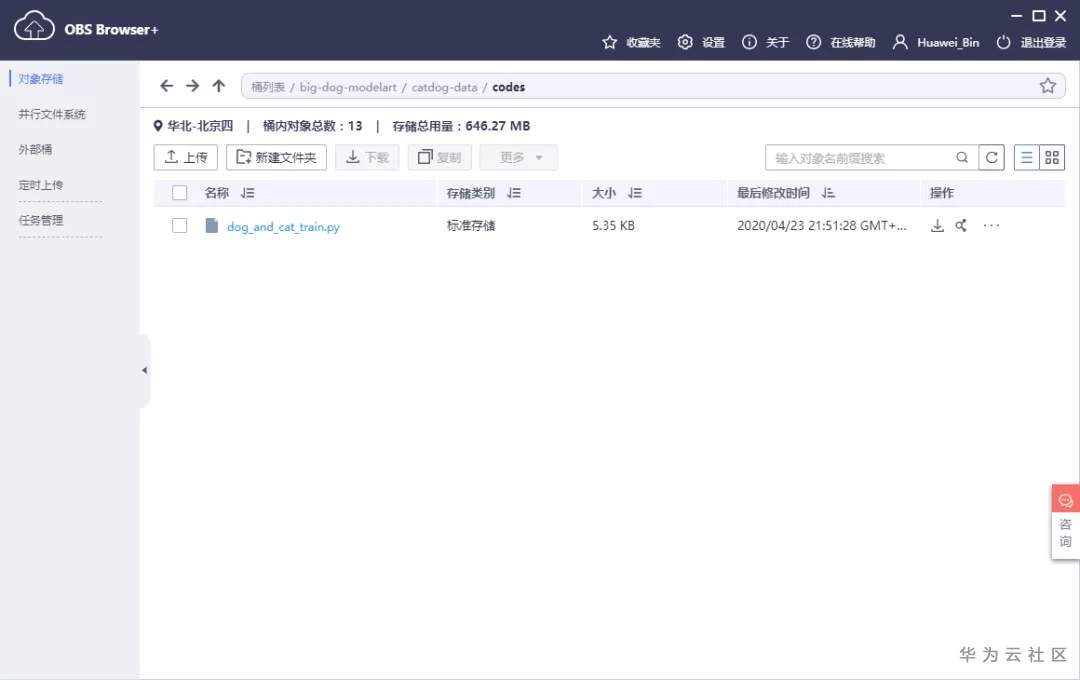Refresh the object list

click(991, 157)
